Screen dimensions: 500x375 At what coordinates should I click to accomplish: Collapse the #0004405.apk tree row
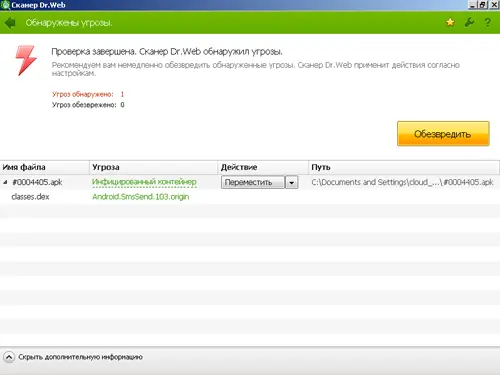5,182
